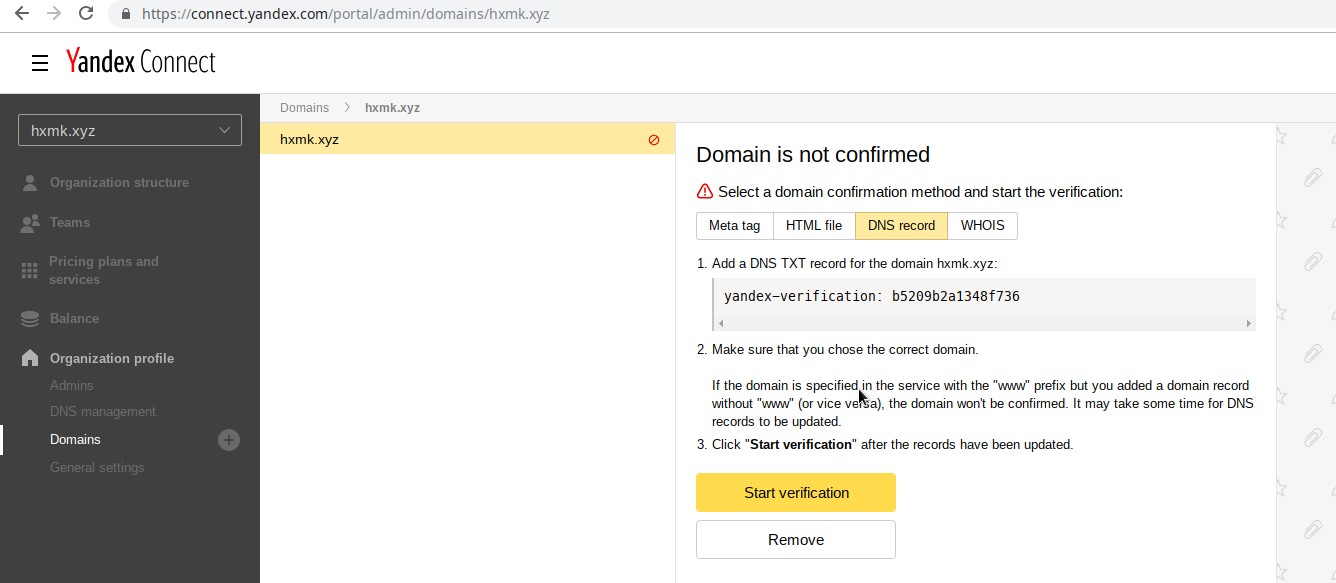Image resolution: width=1336 pixels, height=583 pixels.
Task: Select the Teams icon in the sidebar
Action: 29,222
